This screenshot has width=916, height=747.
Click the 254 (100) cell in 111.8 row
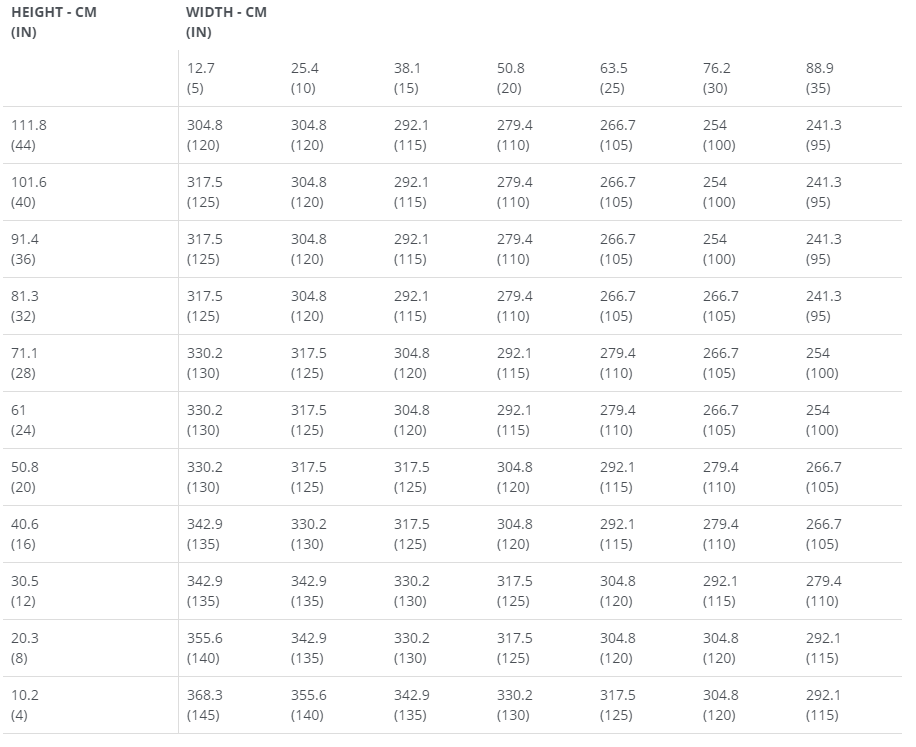pos(719,135)
